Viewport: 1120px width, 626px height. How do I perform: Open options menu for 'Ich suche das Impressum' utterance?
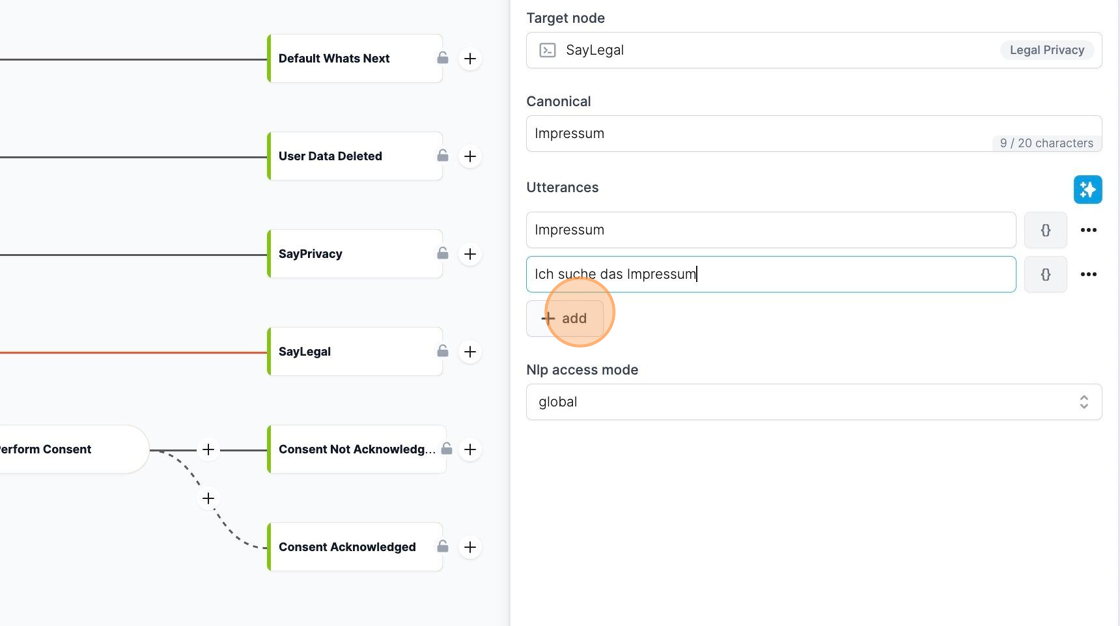tap(1088, 274)
